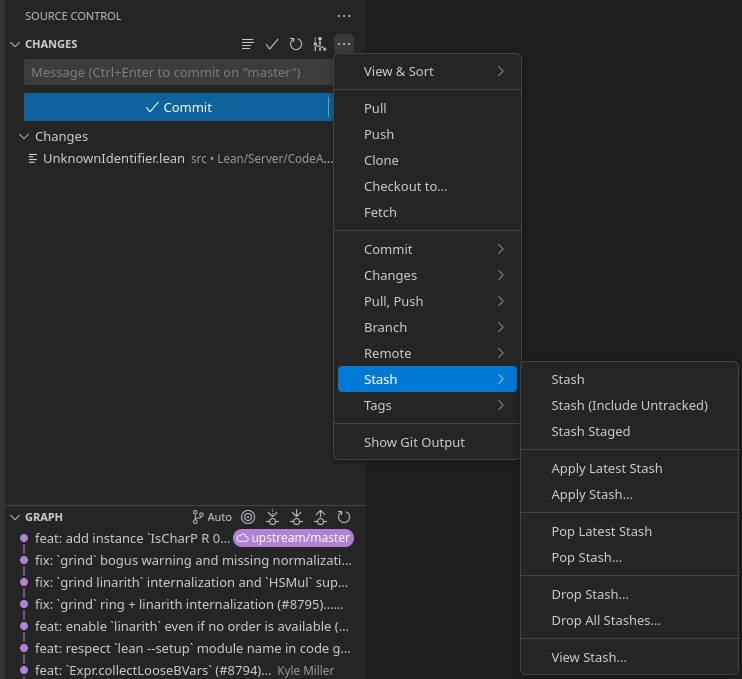Viewport: 742px width, 679px height.
Task: Refresh the Graph section
Action: 344,517
